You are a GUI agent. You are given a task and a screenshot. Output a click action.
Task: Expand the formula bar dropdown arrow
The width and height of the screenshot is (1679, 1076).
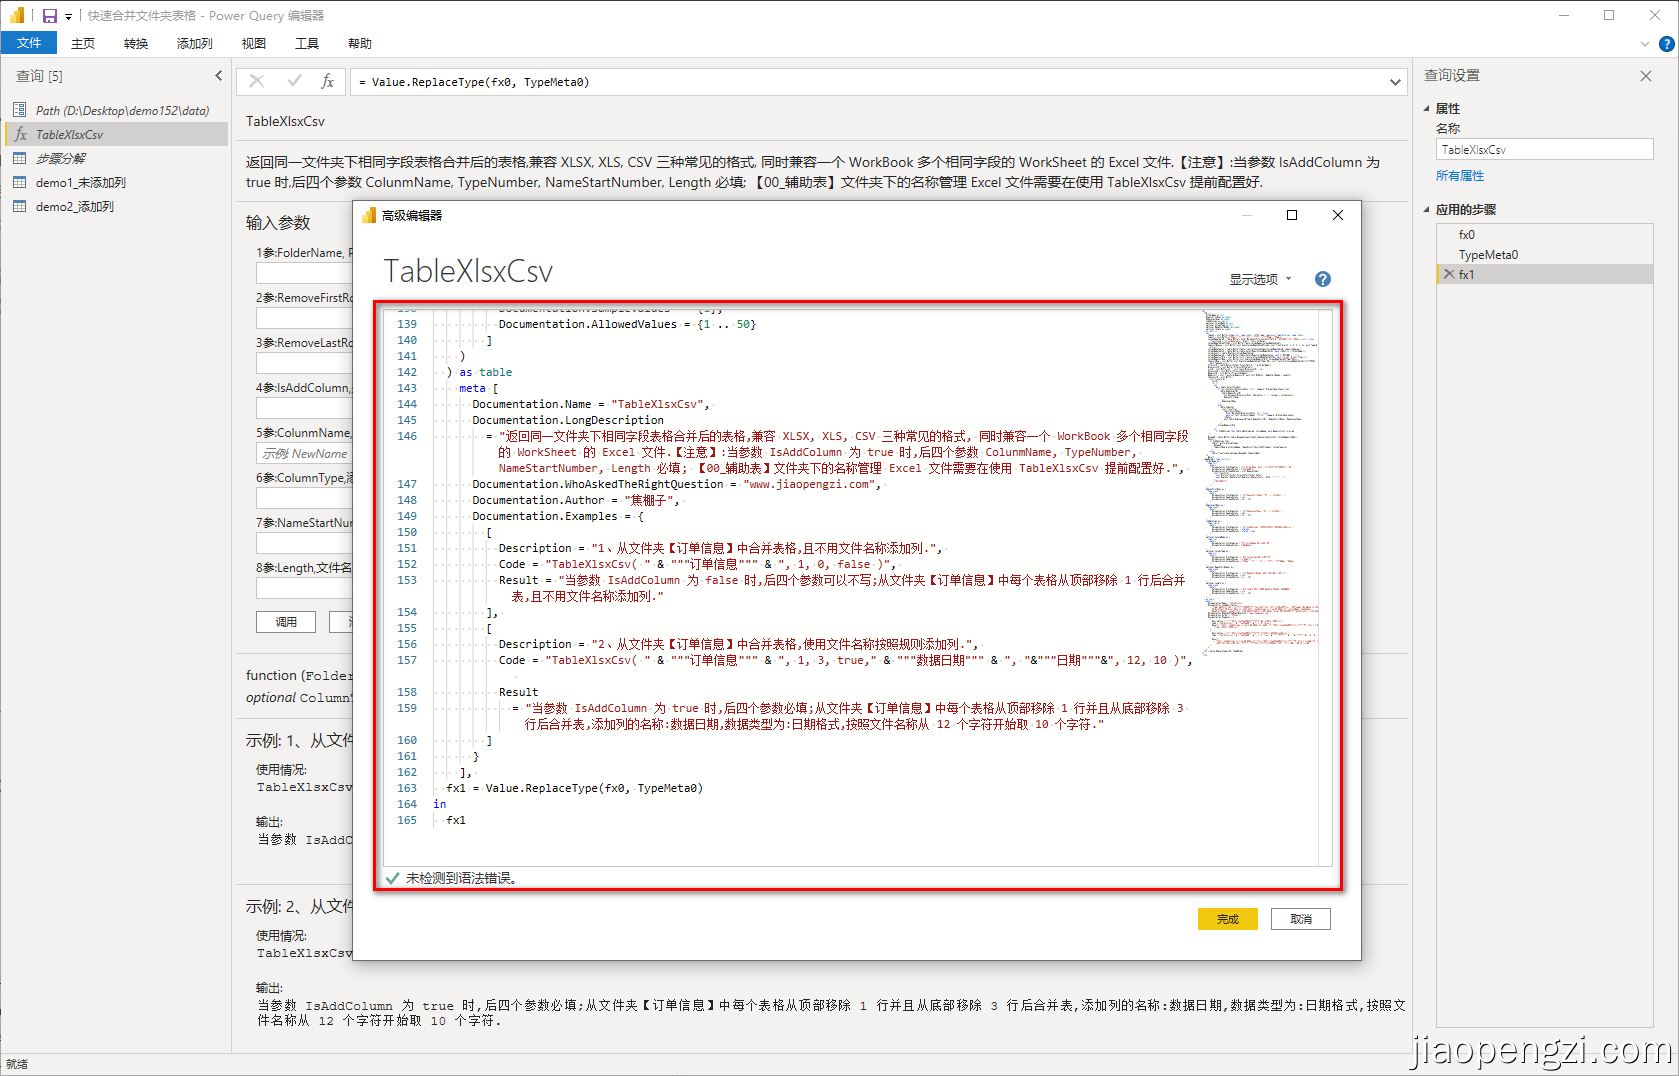[x=1395, y=82]
